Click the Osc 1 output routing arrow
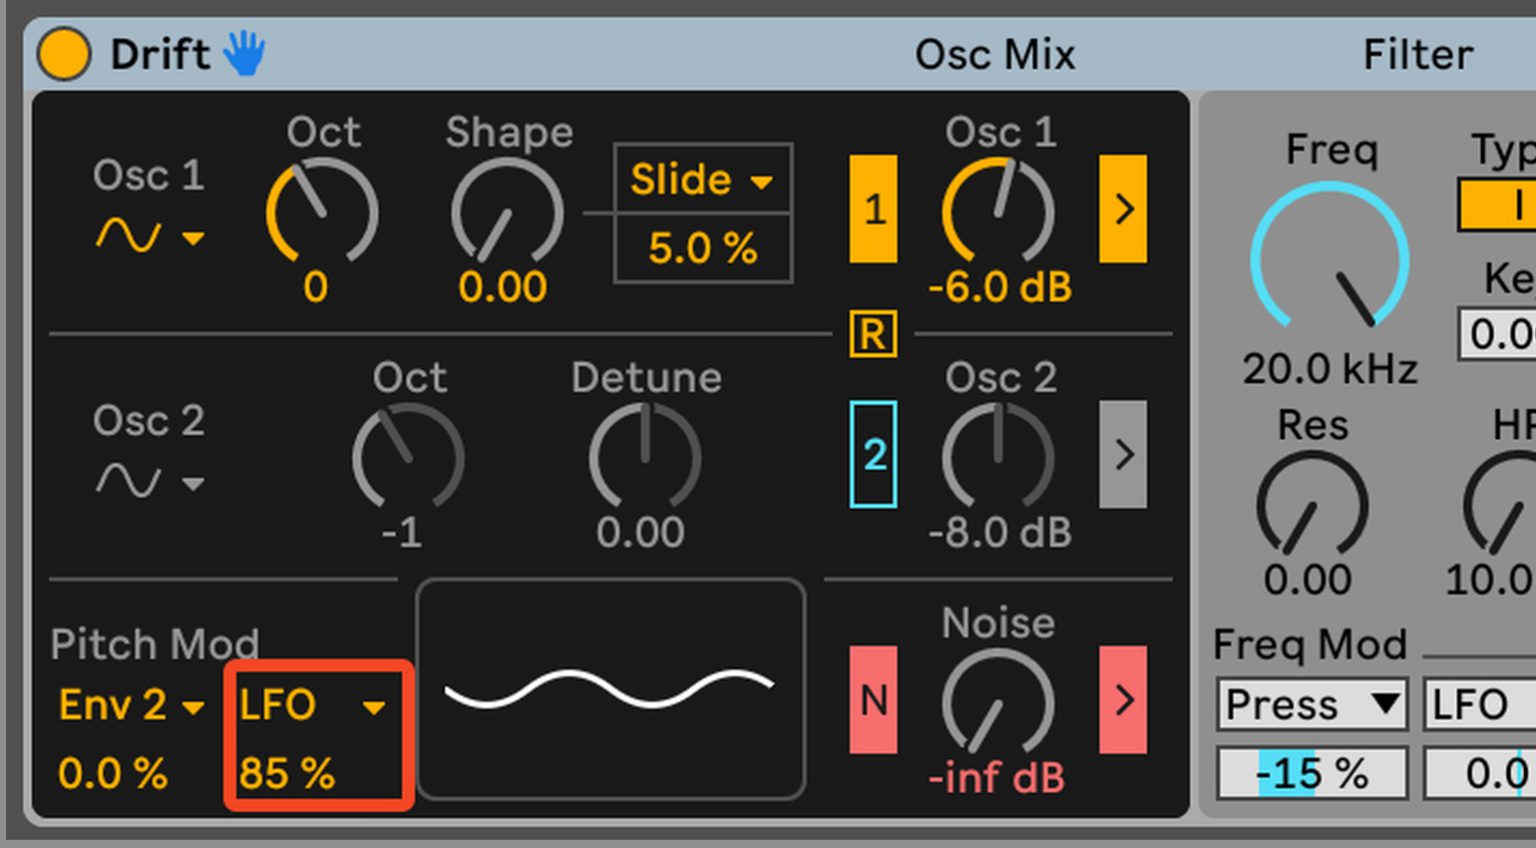 click(x=1122, y=210)
